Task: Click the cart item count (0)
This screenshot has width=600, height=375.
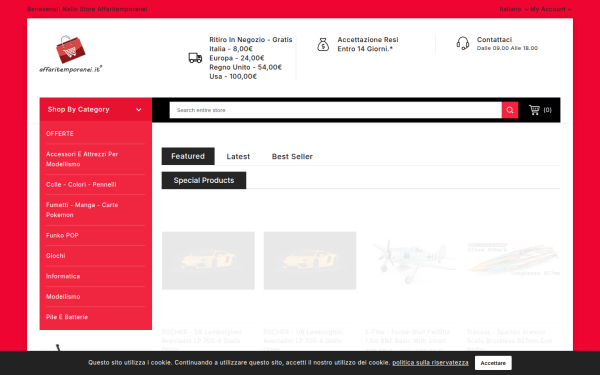Action: (547, 110)
